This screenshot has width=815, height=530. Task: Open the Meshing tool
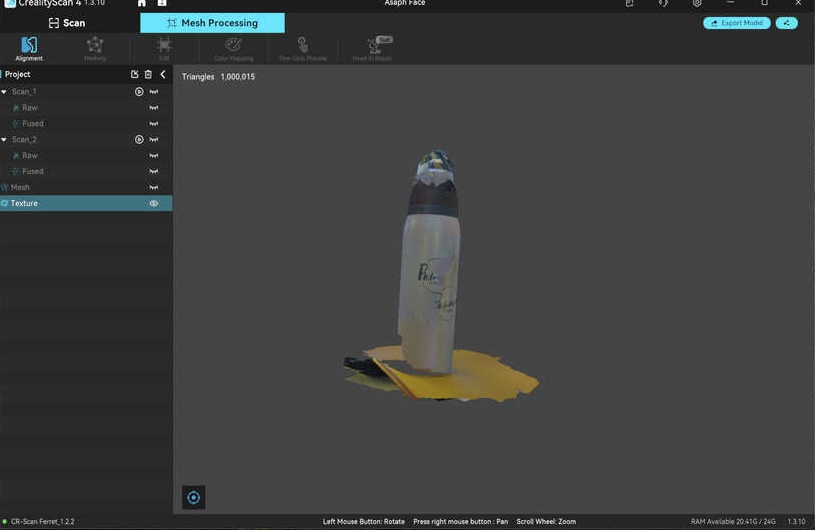(95, 48)
